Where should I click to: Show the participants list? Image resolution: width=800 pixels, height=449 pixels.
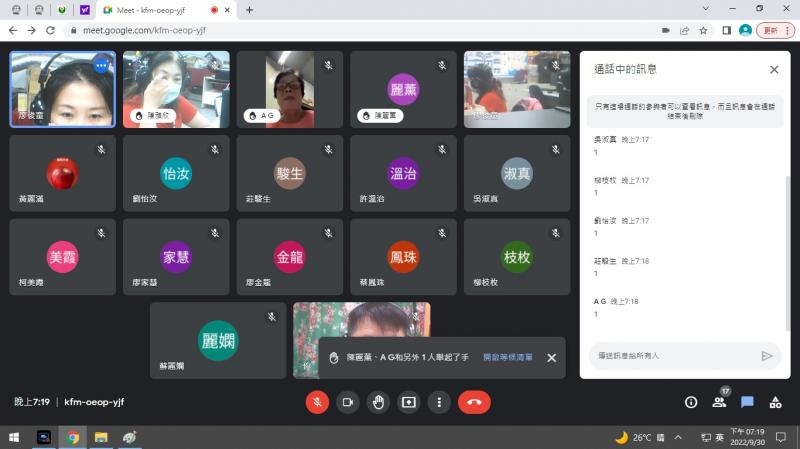719,402
